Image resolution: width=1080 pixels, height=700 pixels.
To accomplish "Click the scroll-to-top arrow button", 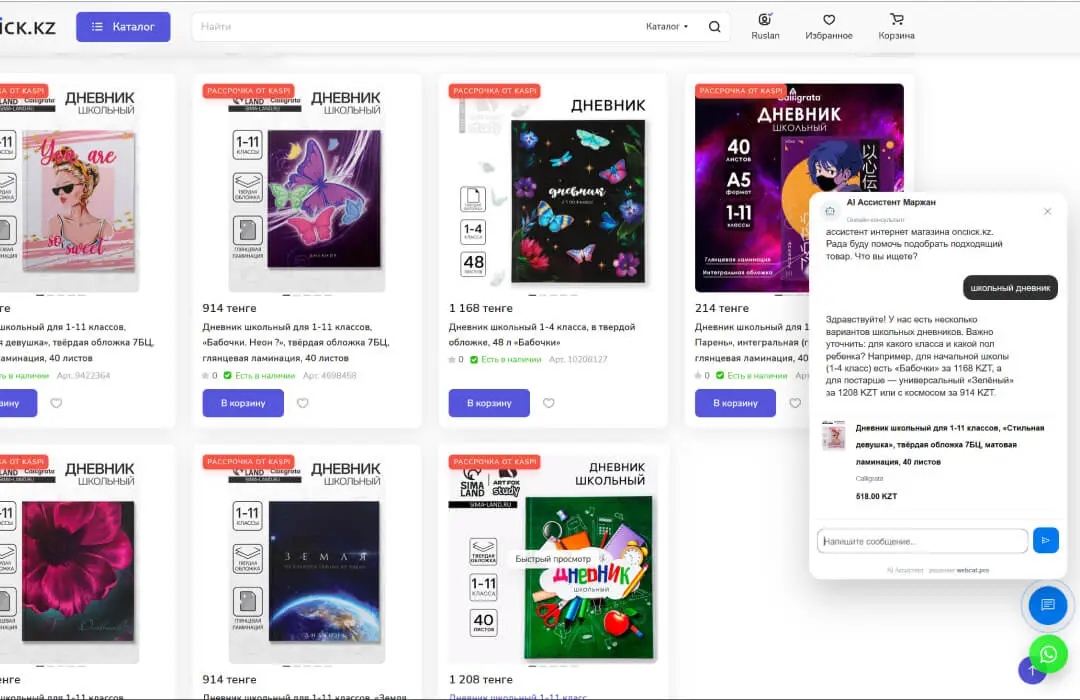I will (1031, 671).
